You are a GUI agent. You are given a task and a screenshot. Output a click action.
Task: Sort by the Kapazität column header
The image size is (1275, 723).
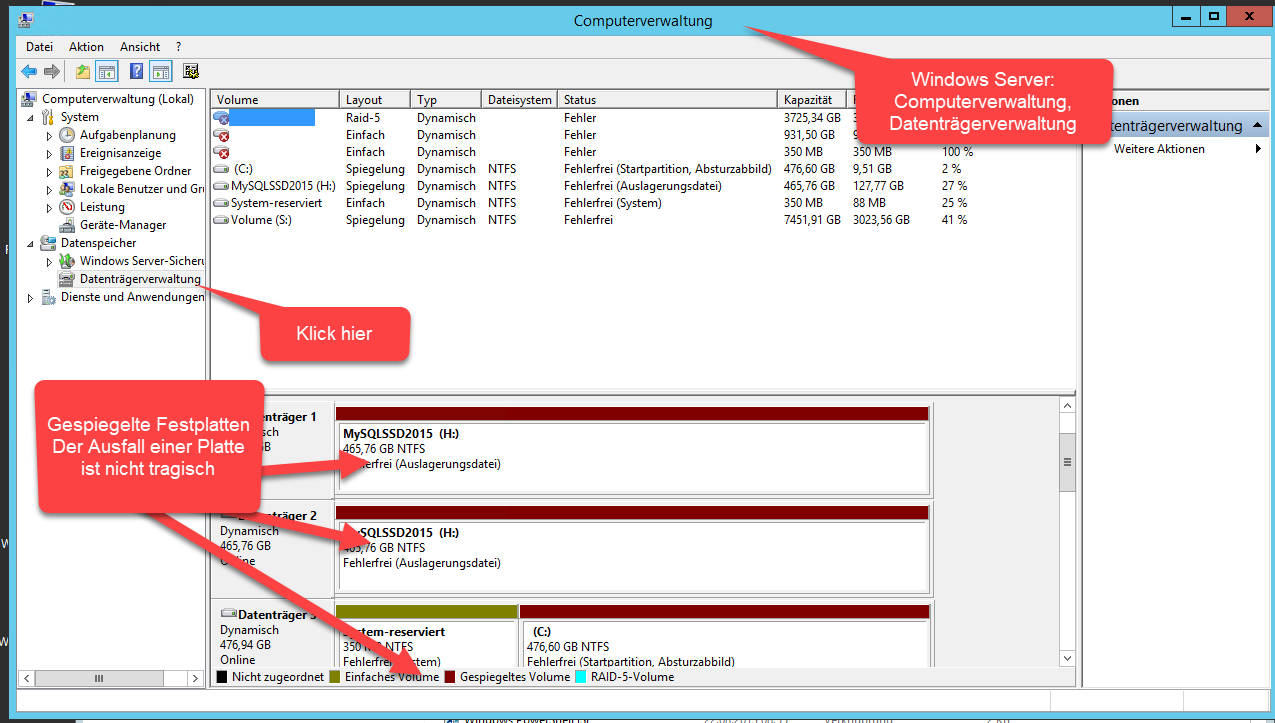812,100
